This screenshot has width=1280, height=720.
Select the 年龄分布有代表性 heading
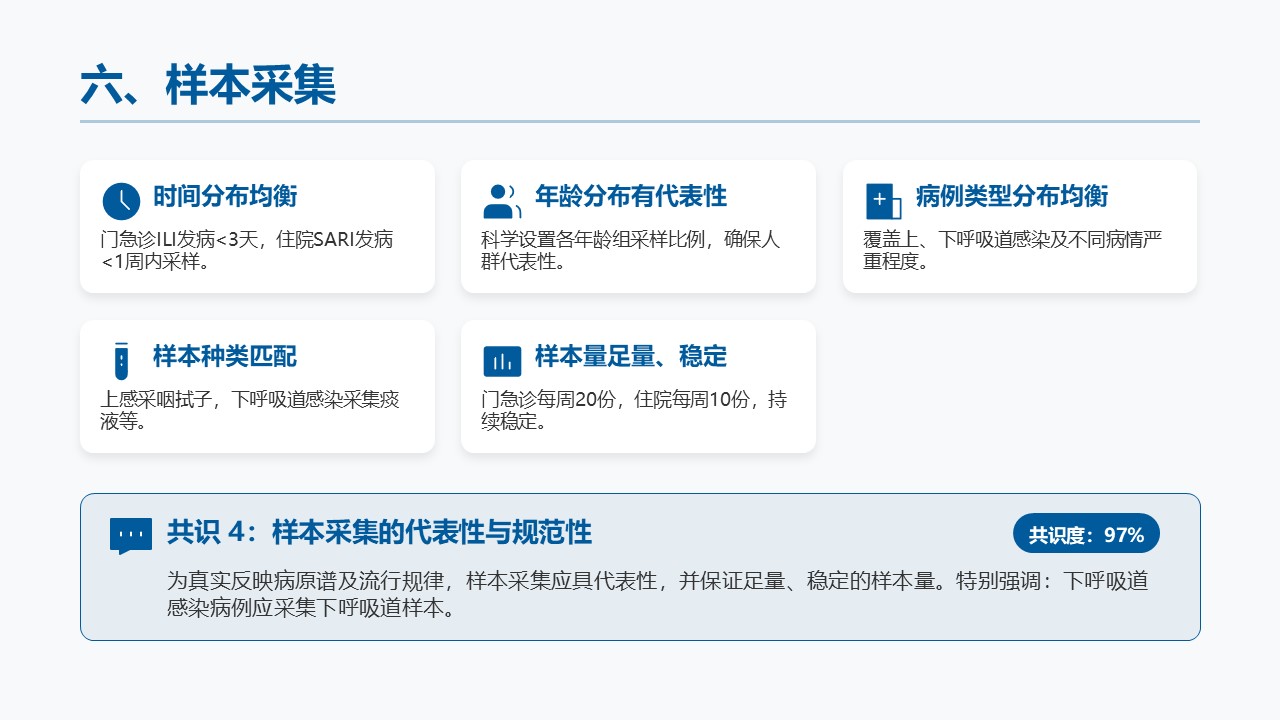pos(631,196)
